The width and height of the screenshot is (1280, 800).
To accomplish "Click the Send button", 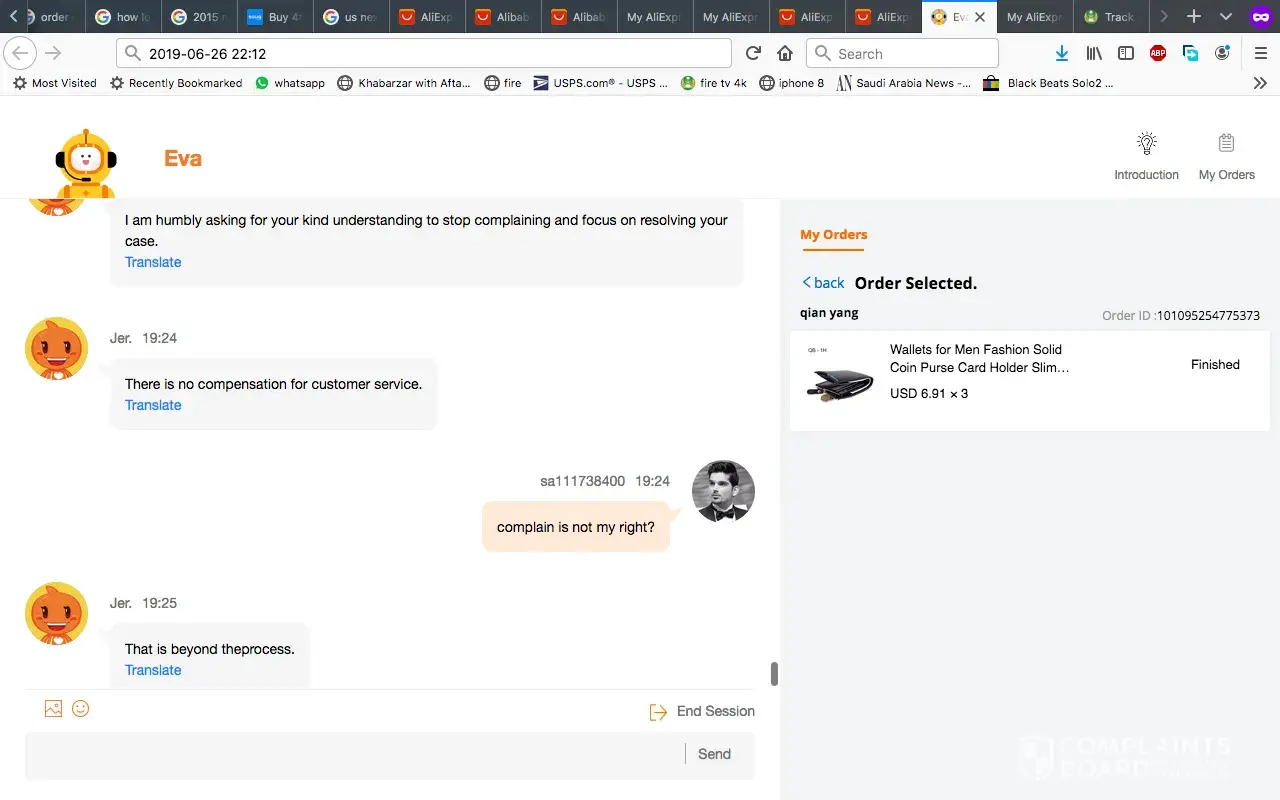I will (x=714, y=754).
